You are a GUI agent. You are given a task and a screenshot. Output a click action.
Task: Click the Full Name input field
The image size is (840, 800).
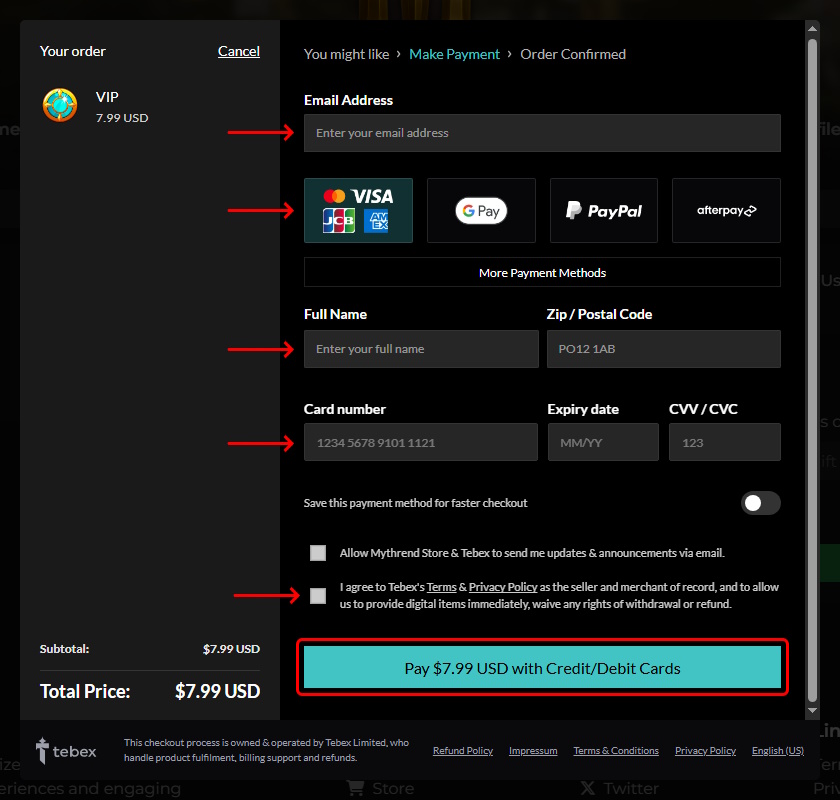click(x=421, y=349)
